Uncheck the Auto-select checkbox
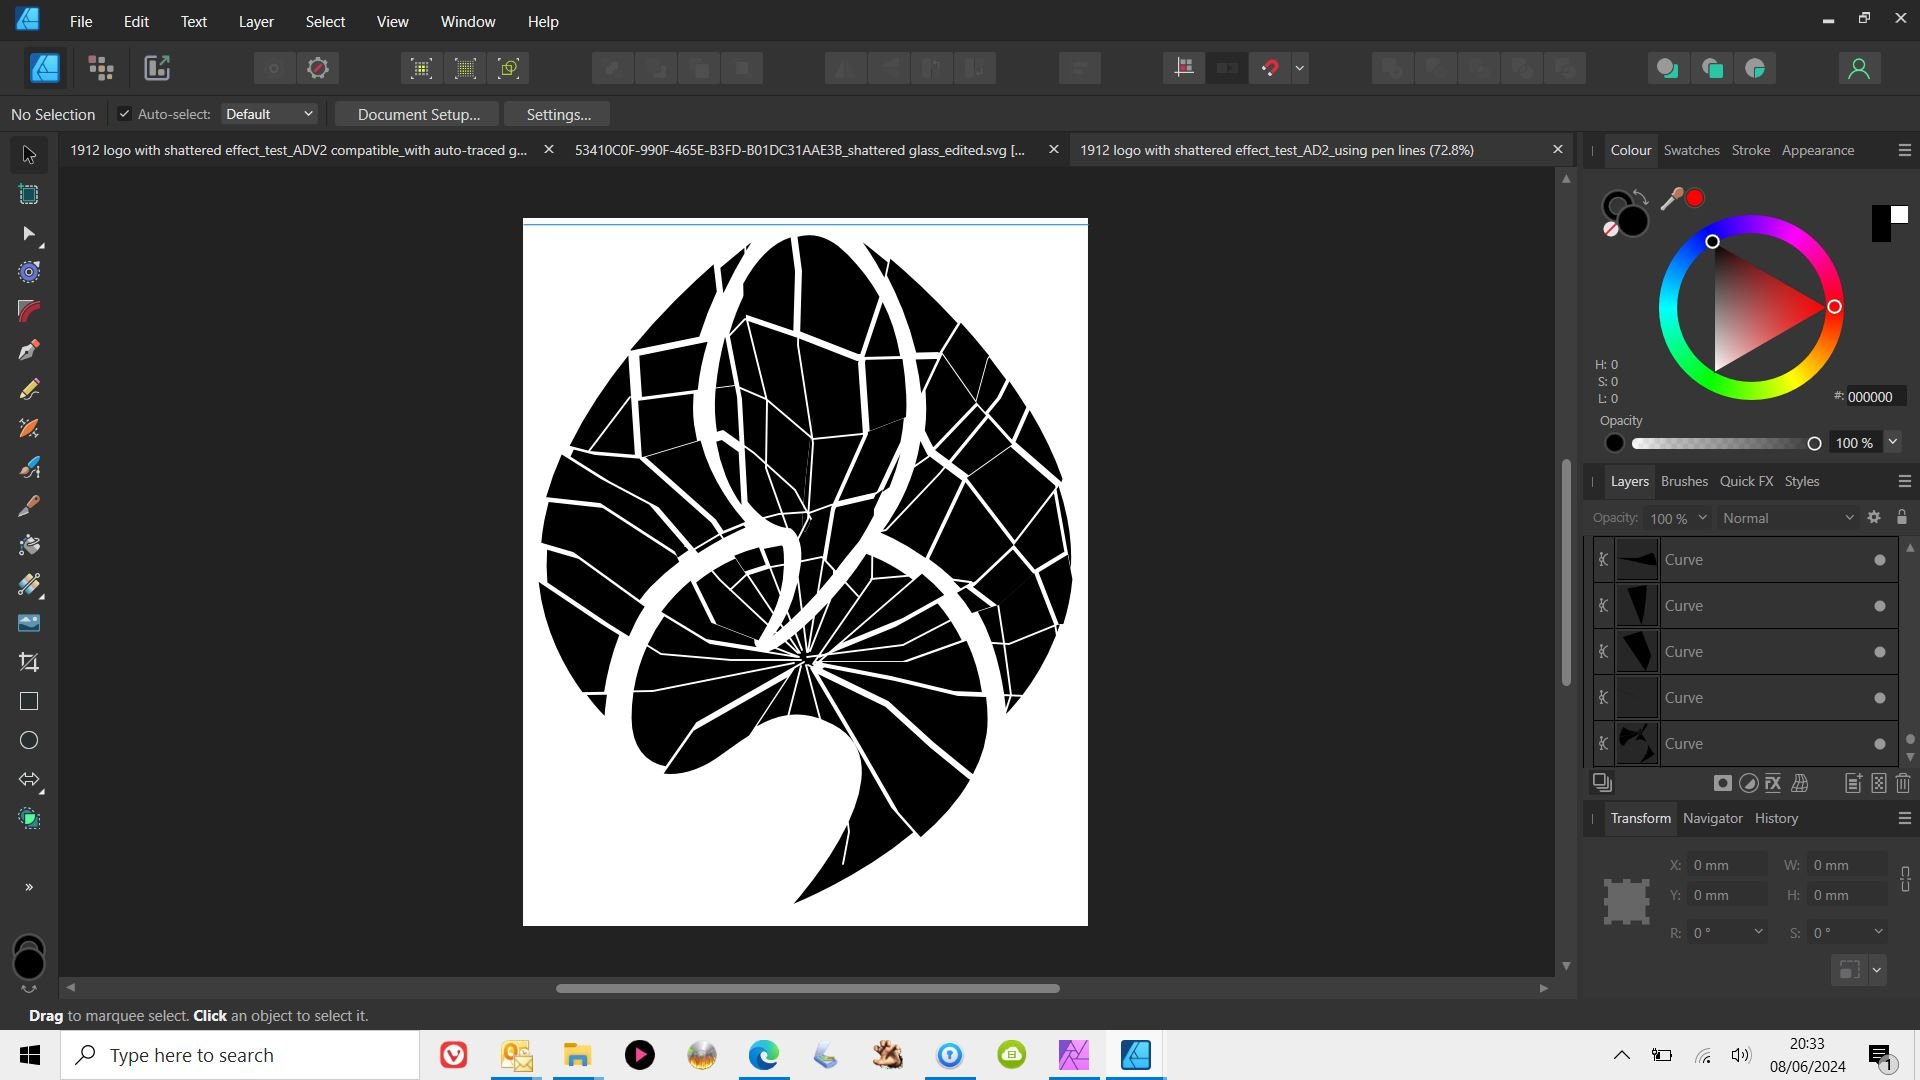The width and height of the screenshot is (1920, 1080). pos(124,114)
